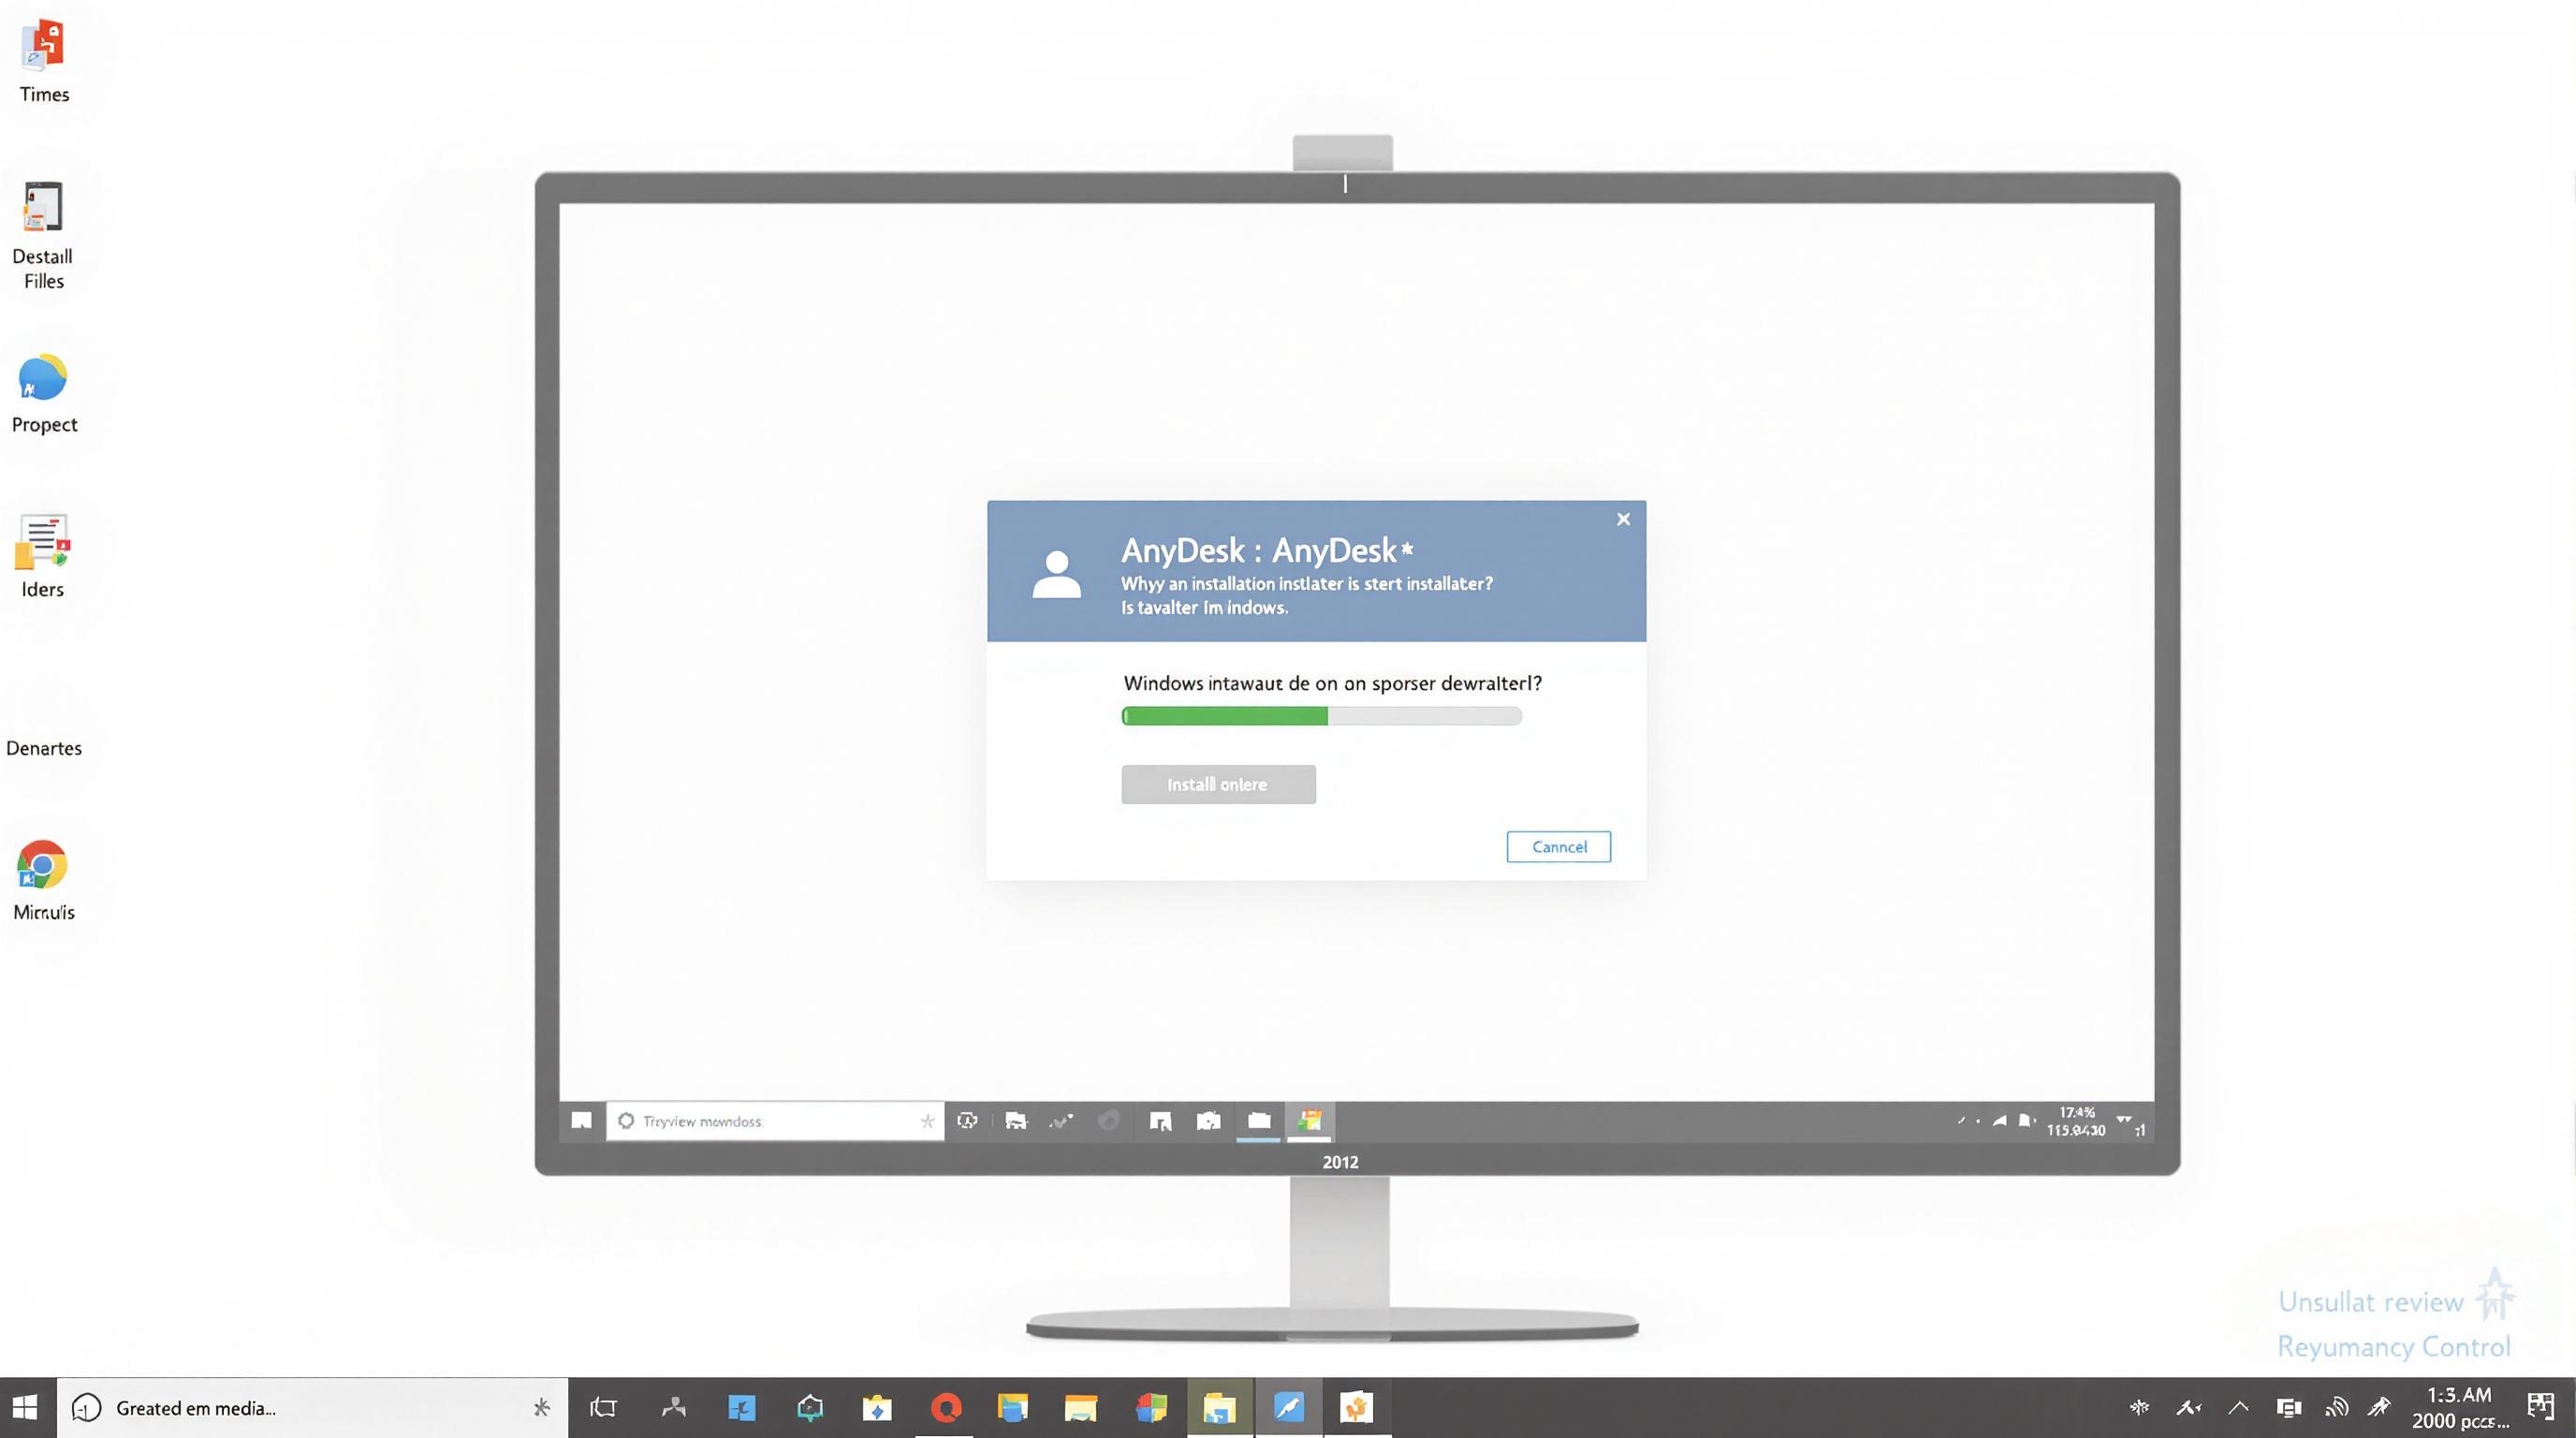Select the Denartes desktop label
This screenshot has width=2576, height=1438.
[x=44, y=748]
